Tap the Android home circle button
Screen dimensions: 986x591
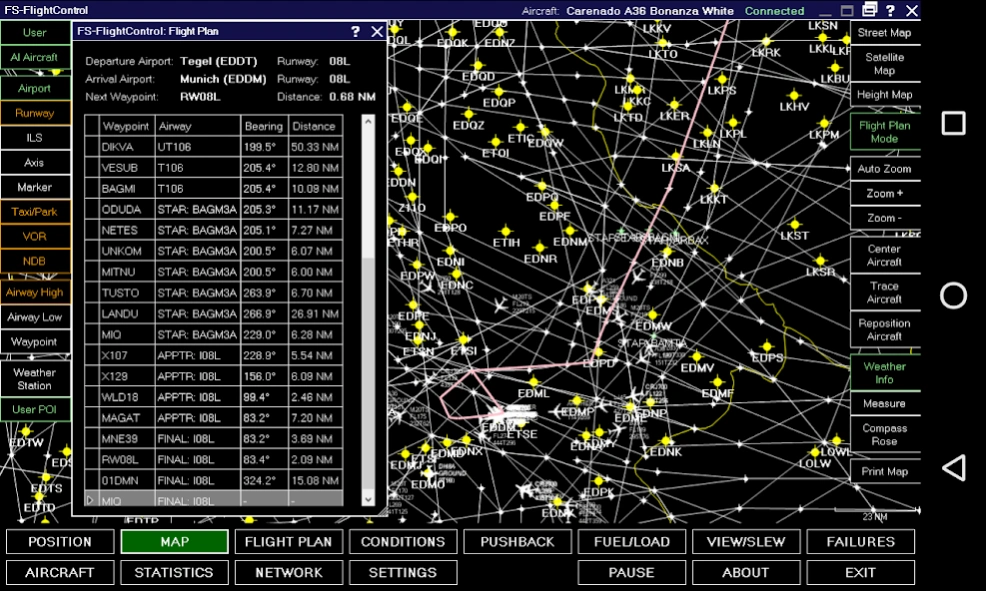pos(954,295)
